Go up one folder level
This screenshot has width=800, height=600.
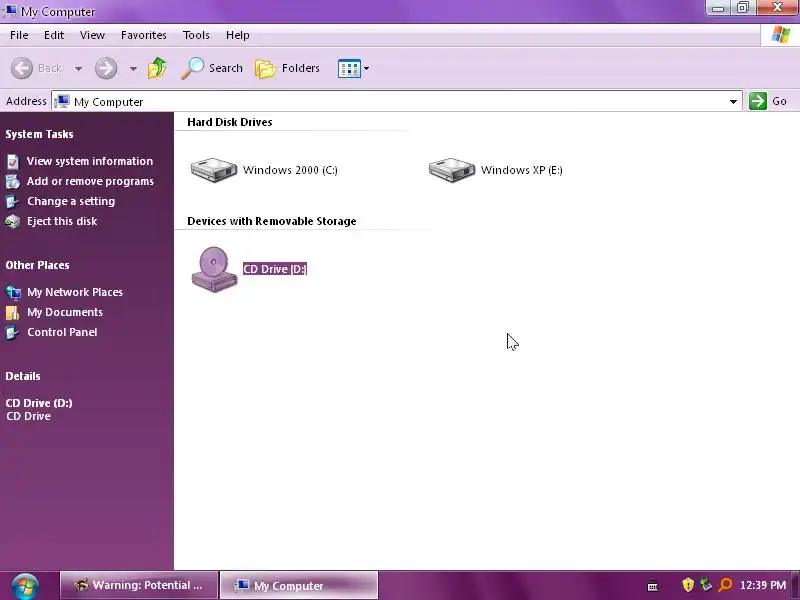(157, 68)
